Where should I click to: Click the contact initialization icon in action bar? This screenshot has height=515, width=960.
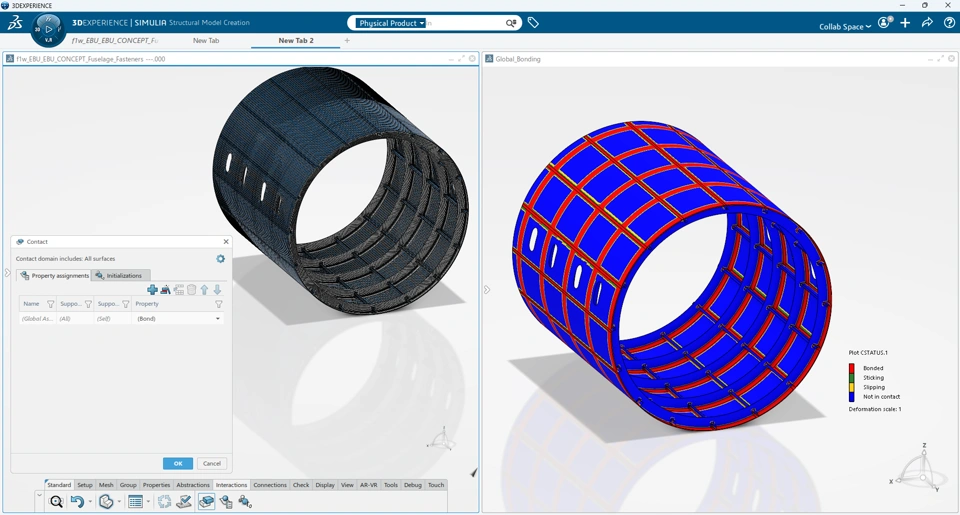pyautogui.click(x=246, y=502)
